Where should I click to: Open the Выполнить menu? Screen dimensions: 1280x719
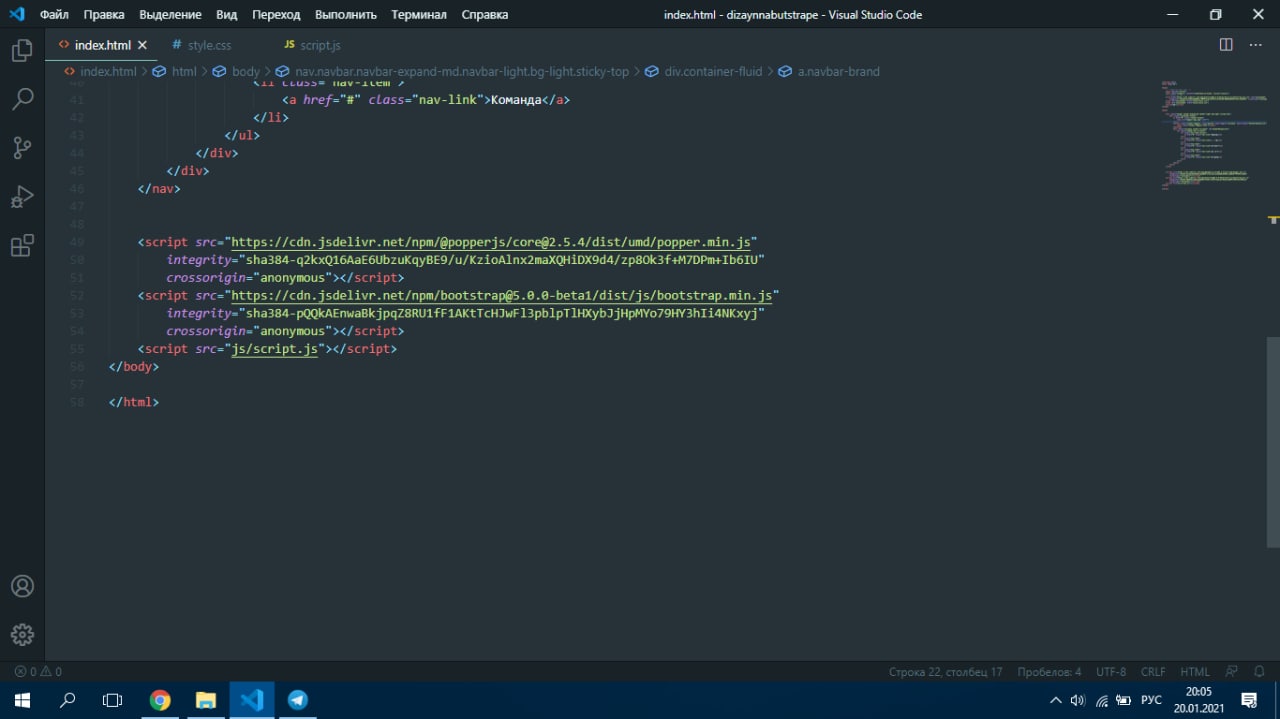[346, 15]
